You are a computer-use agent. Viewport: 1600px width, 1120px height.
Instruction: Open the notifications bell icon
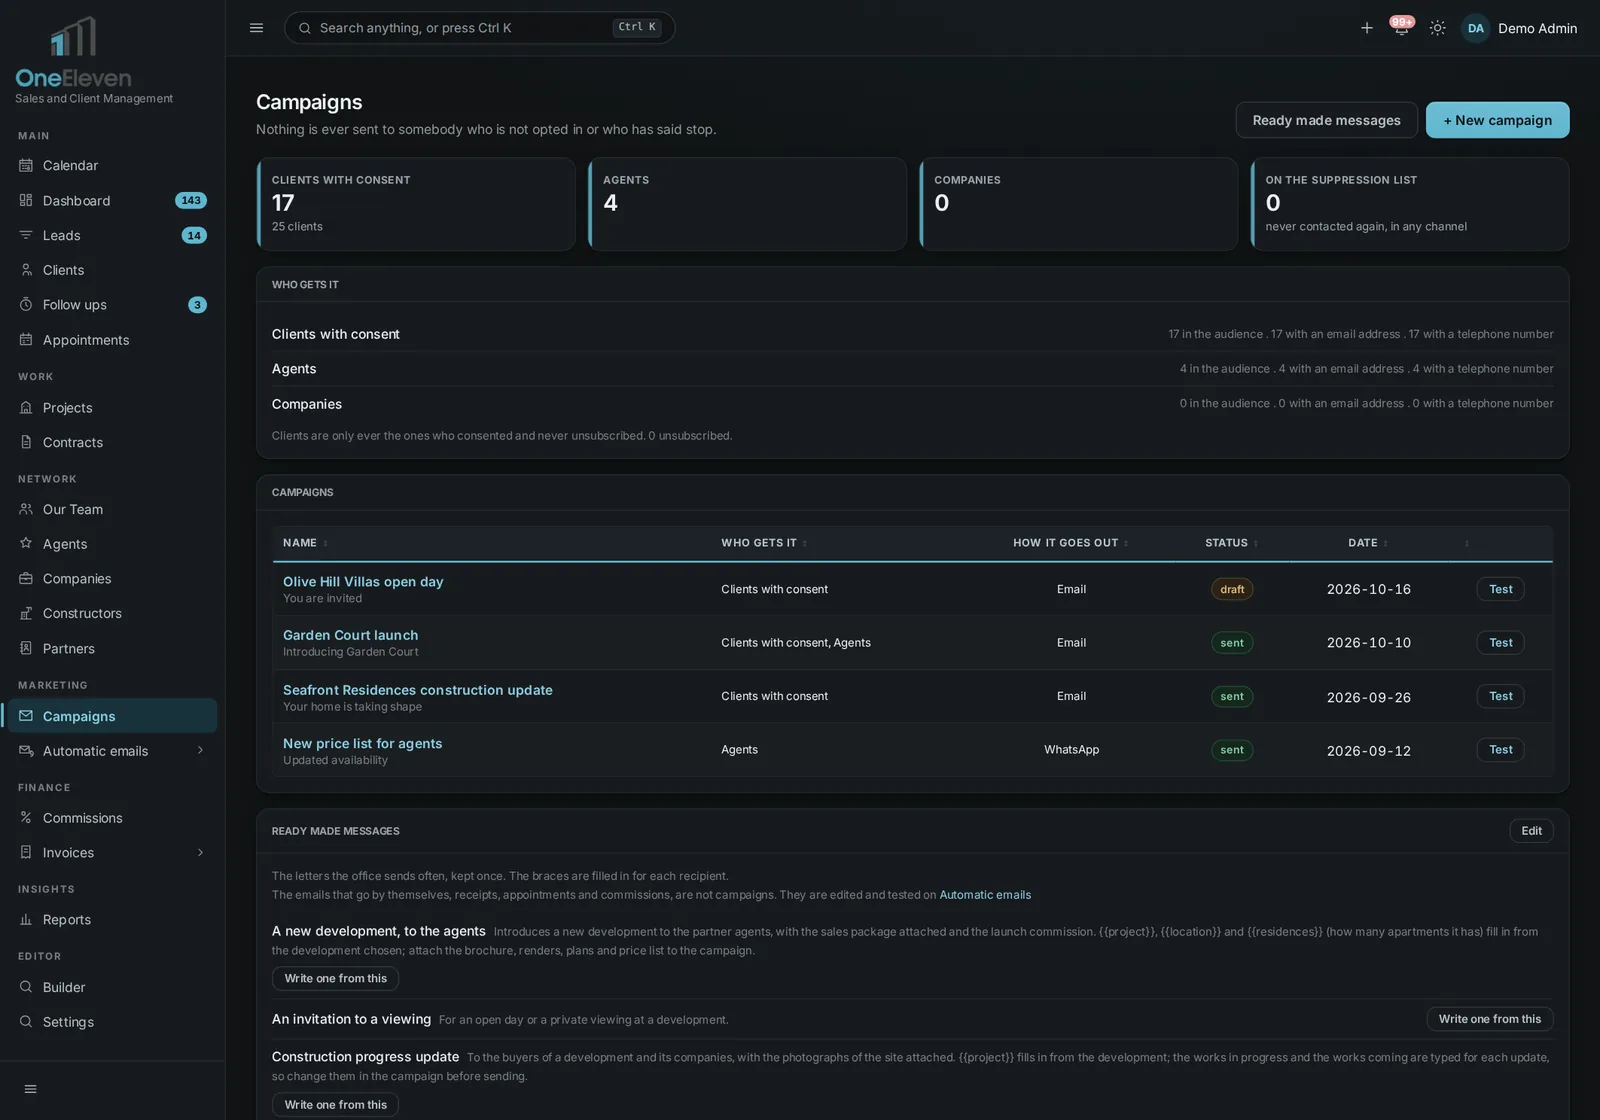click(x=1401, y=28)
